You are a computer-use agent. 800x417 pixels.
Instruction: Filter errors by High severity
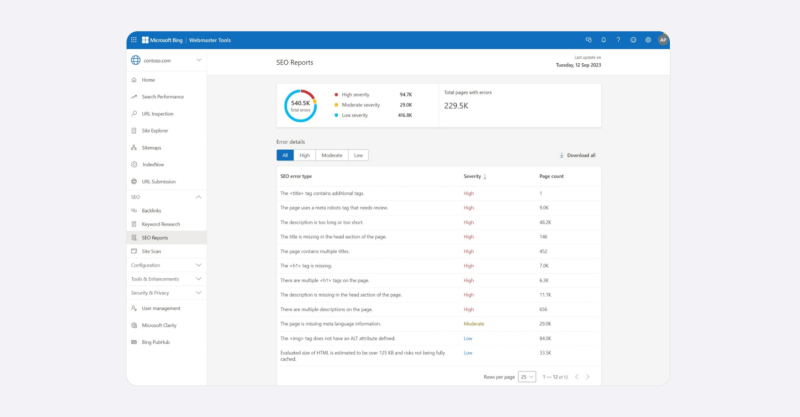point(305,155)
